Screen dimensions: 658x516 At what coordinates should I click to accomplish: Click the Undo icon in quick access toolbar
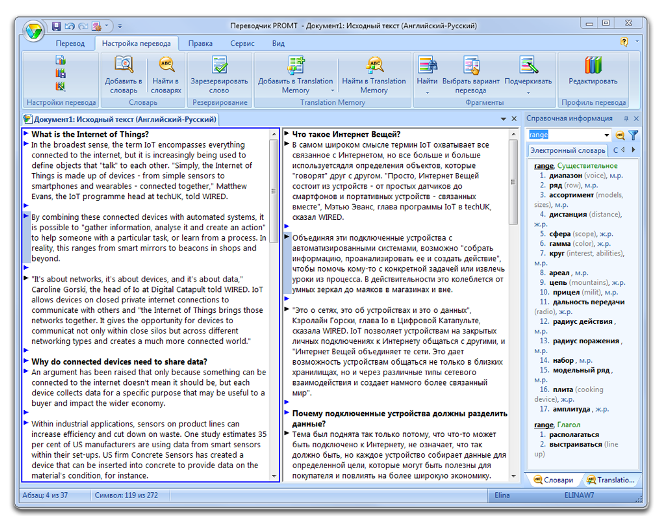[x=69, y=26]
